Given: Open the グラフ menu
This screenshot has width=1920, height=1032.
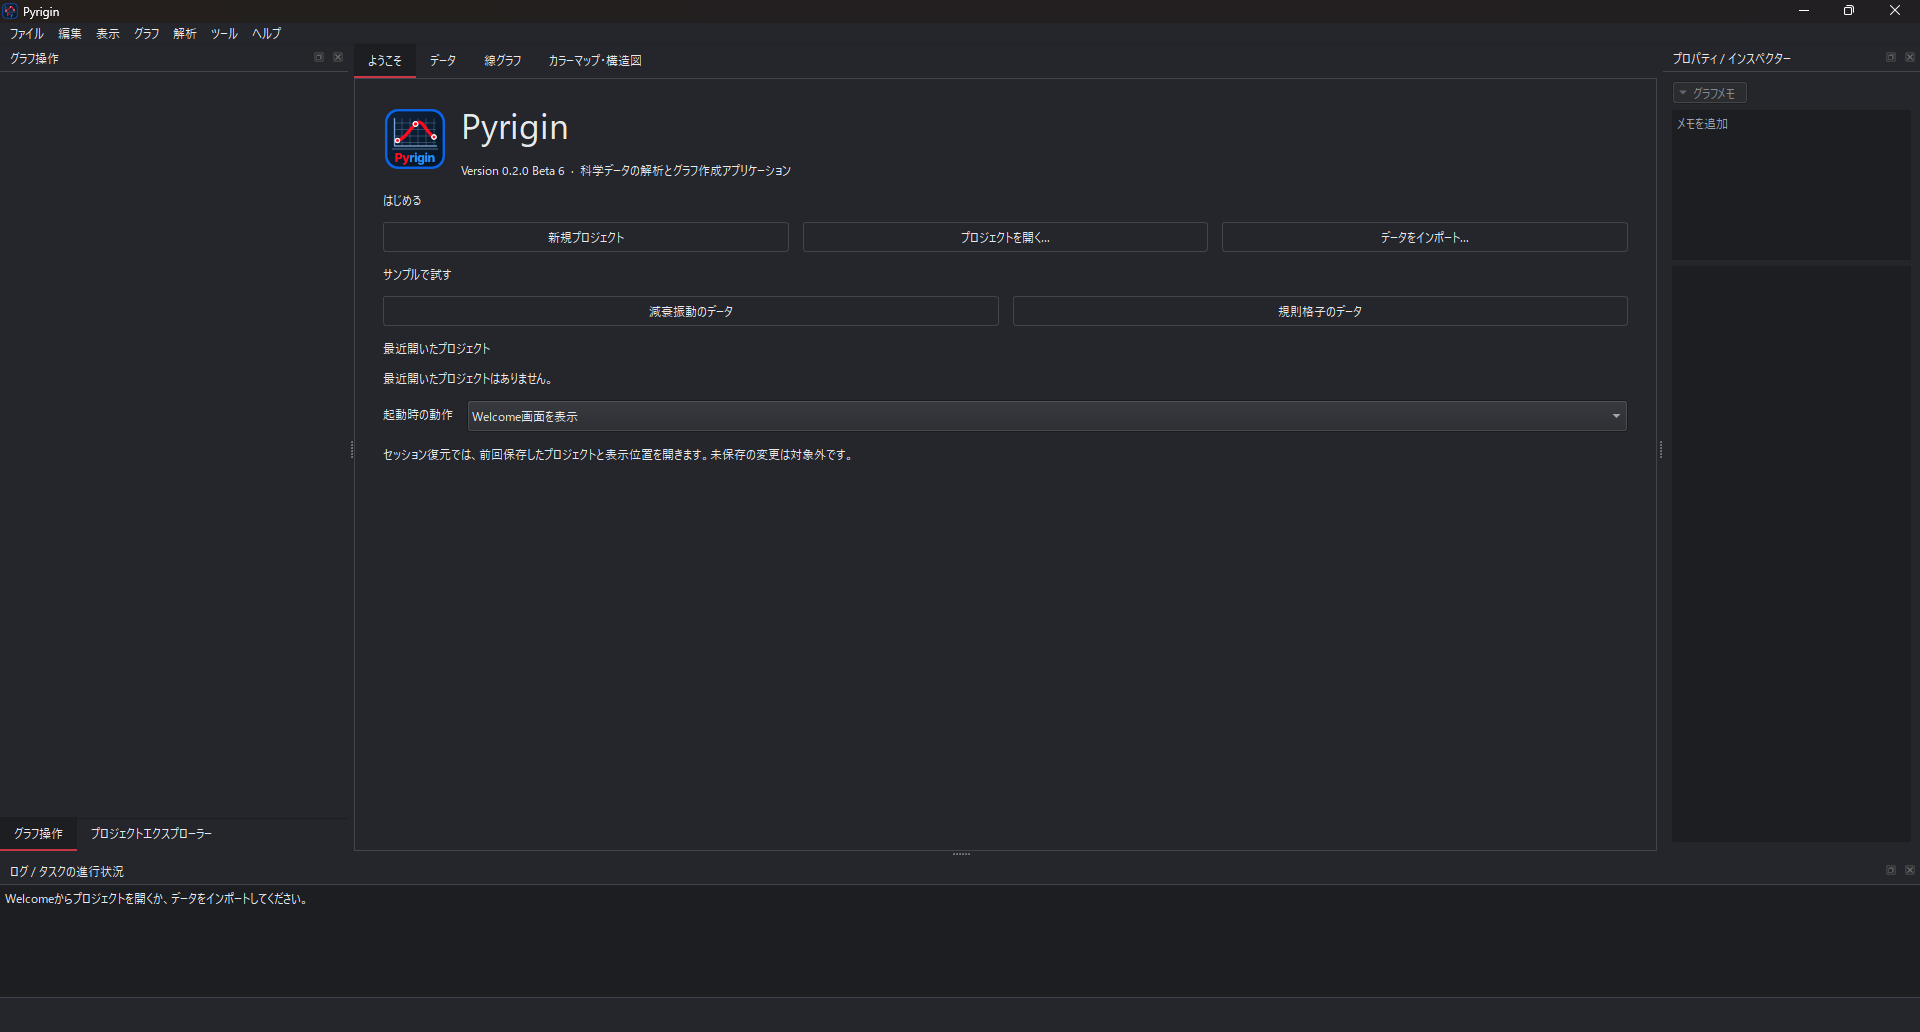Looking at the screenshot, I should (x=147, y=33).
